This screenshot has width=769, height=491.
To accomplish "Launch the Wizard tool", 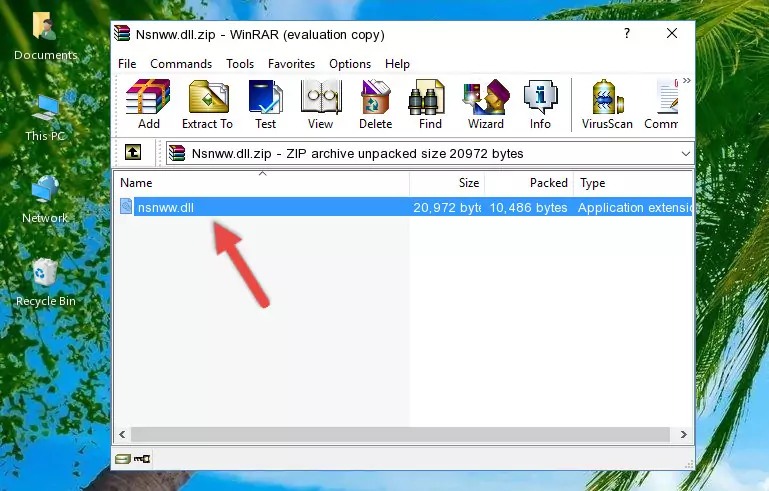I will [x=486, y=104].
